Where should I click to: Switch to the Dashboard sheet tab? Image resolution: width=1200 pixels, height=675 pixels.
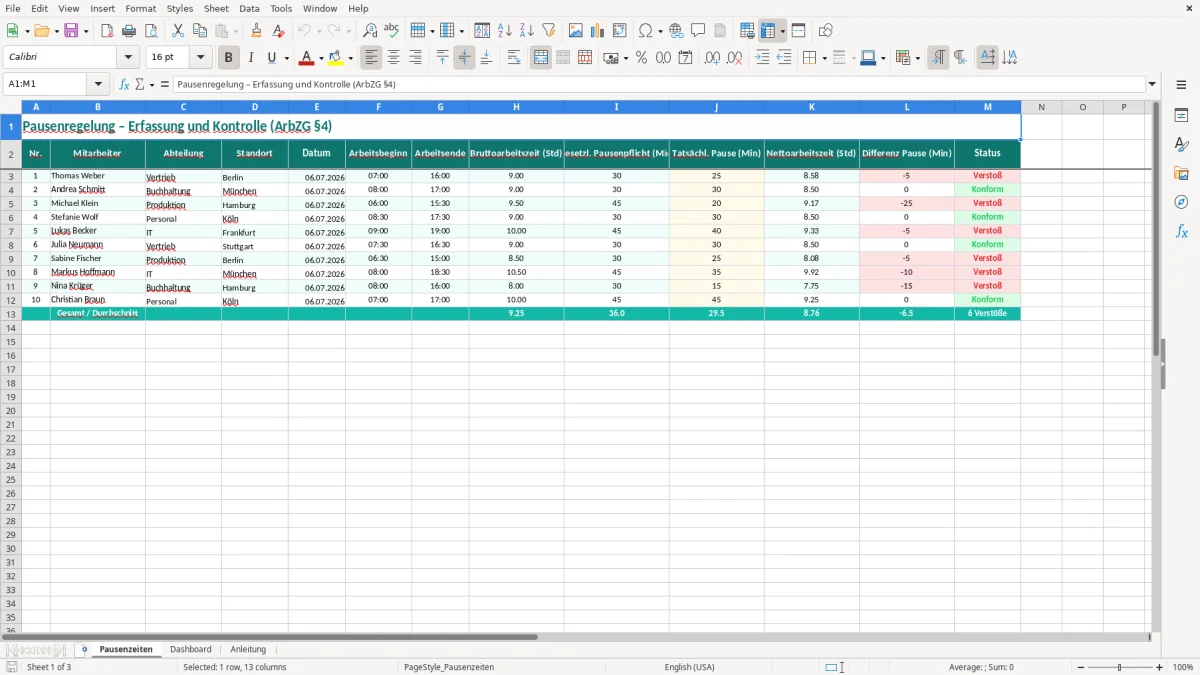click(x=191, y=649)
